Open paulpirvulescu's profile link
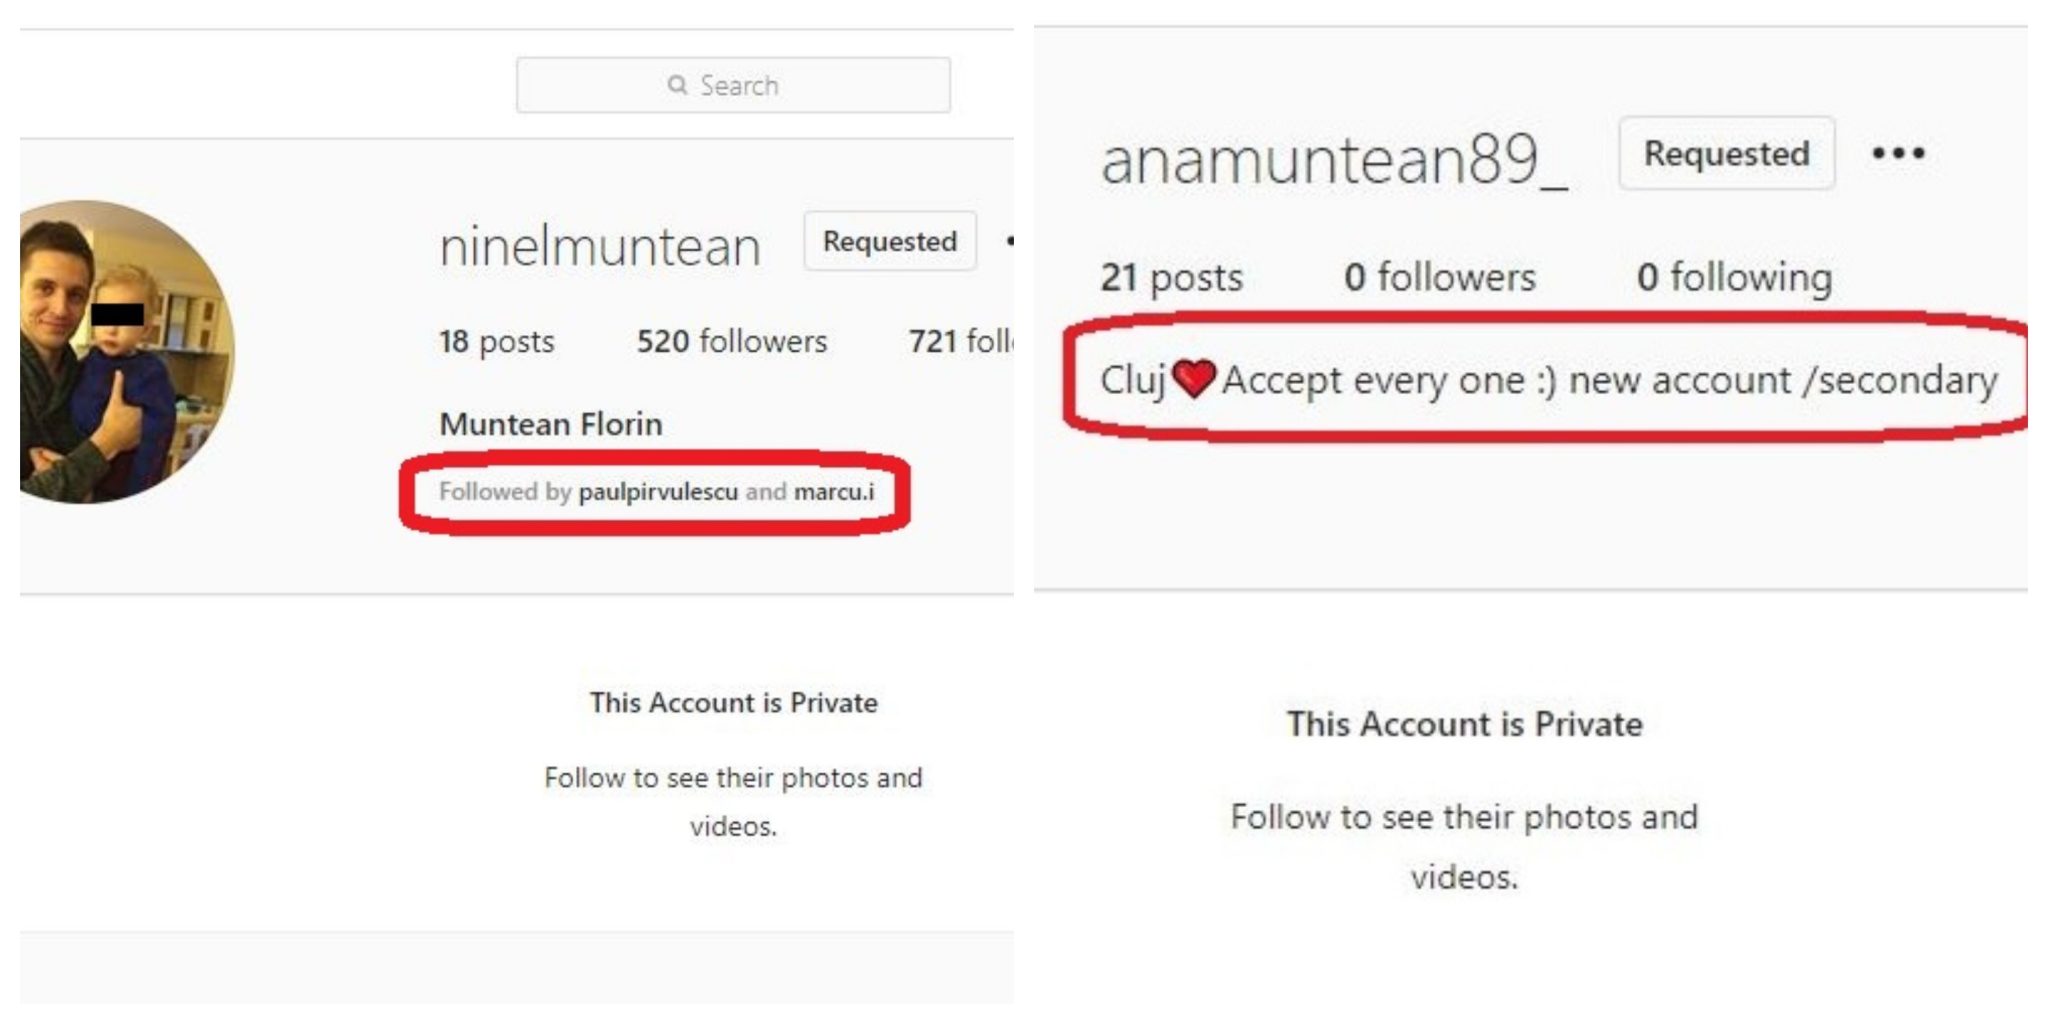Screen dimensions: 2048x1024 pyautogui.click(x=658, y=492)
